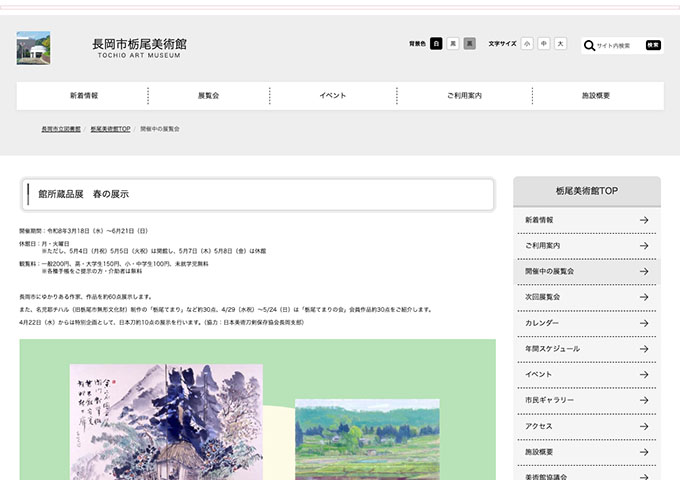Click the arrow icon beside sidebar 施設概要

pyautogui.click(x=644, y=452)
